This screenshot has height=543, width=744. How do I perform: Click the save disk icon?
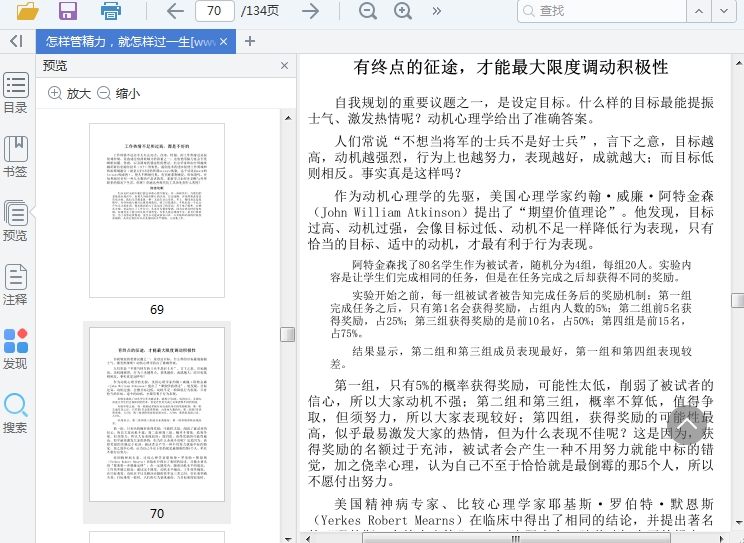(68, 11)
